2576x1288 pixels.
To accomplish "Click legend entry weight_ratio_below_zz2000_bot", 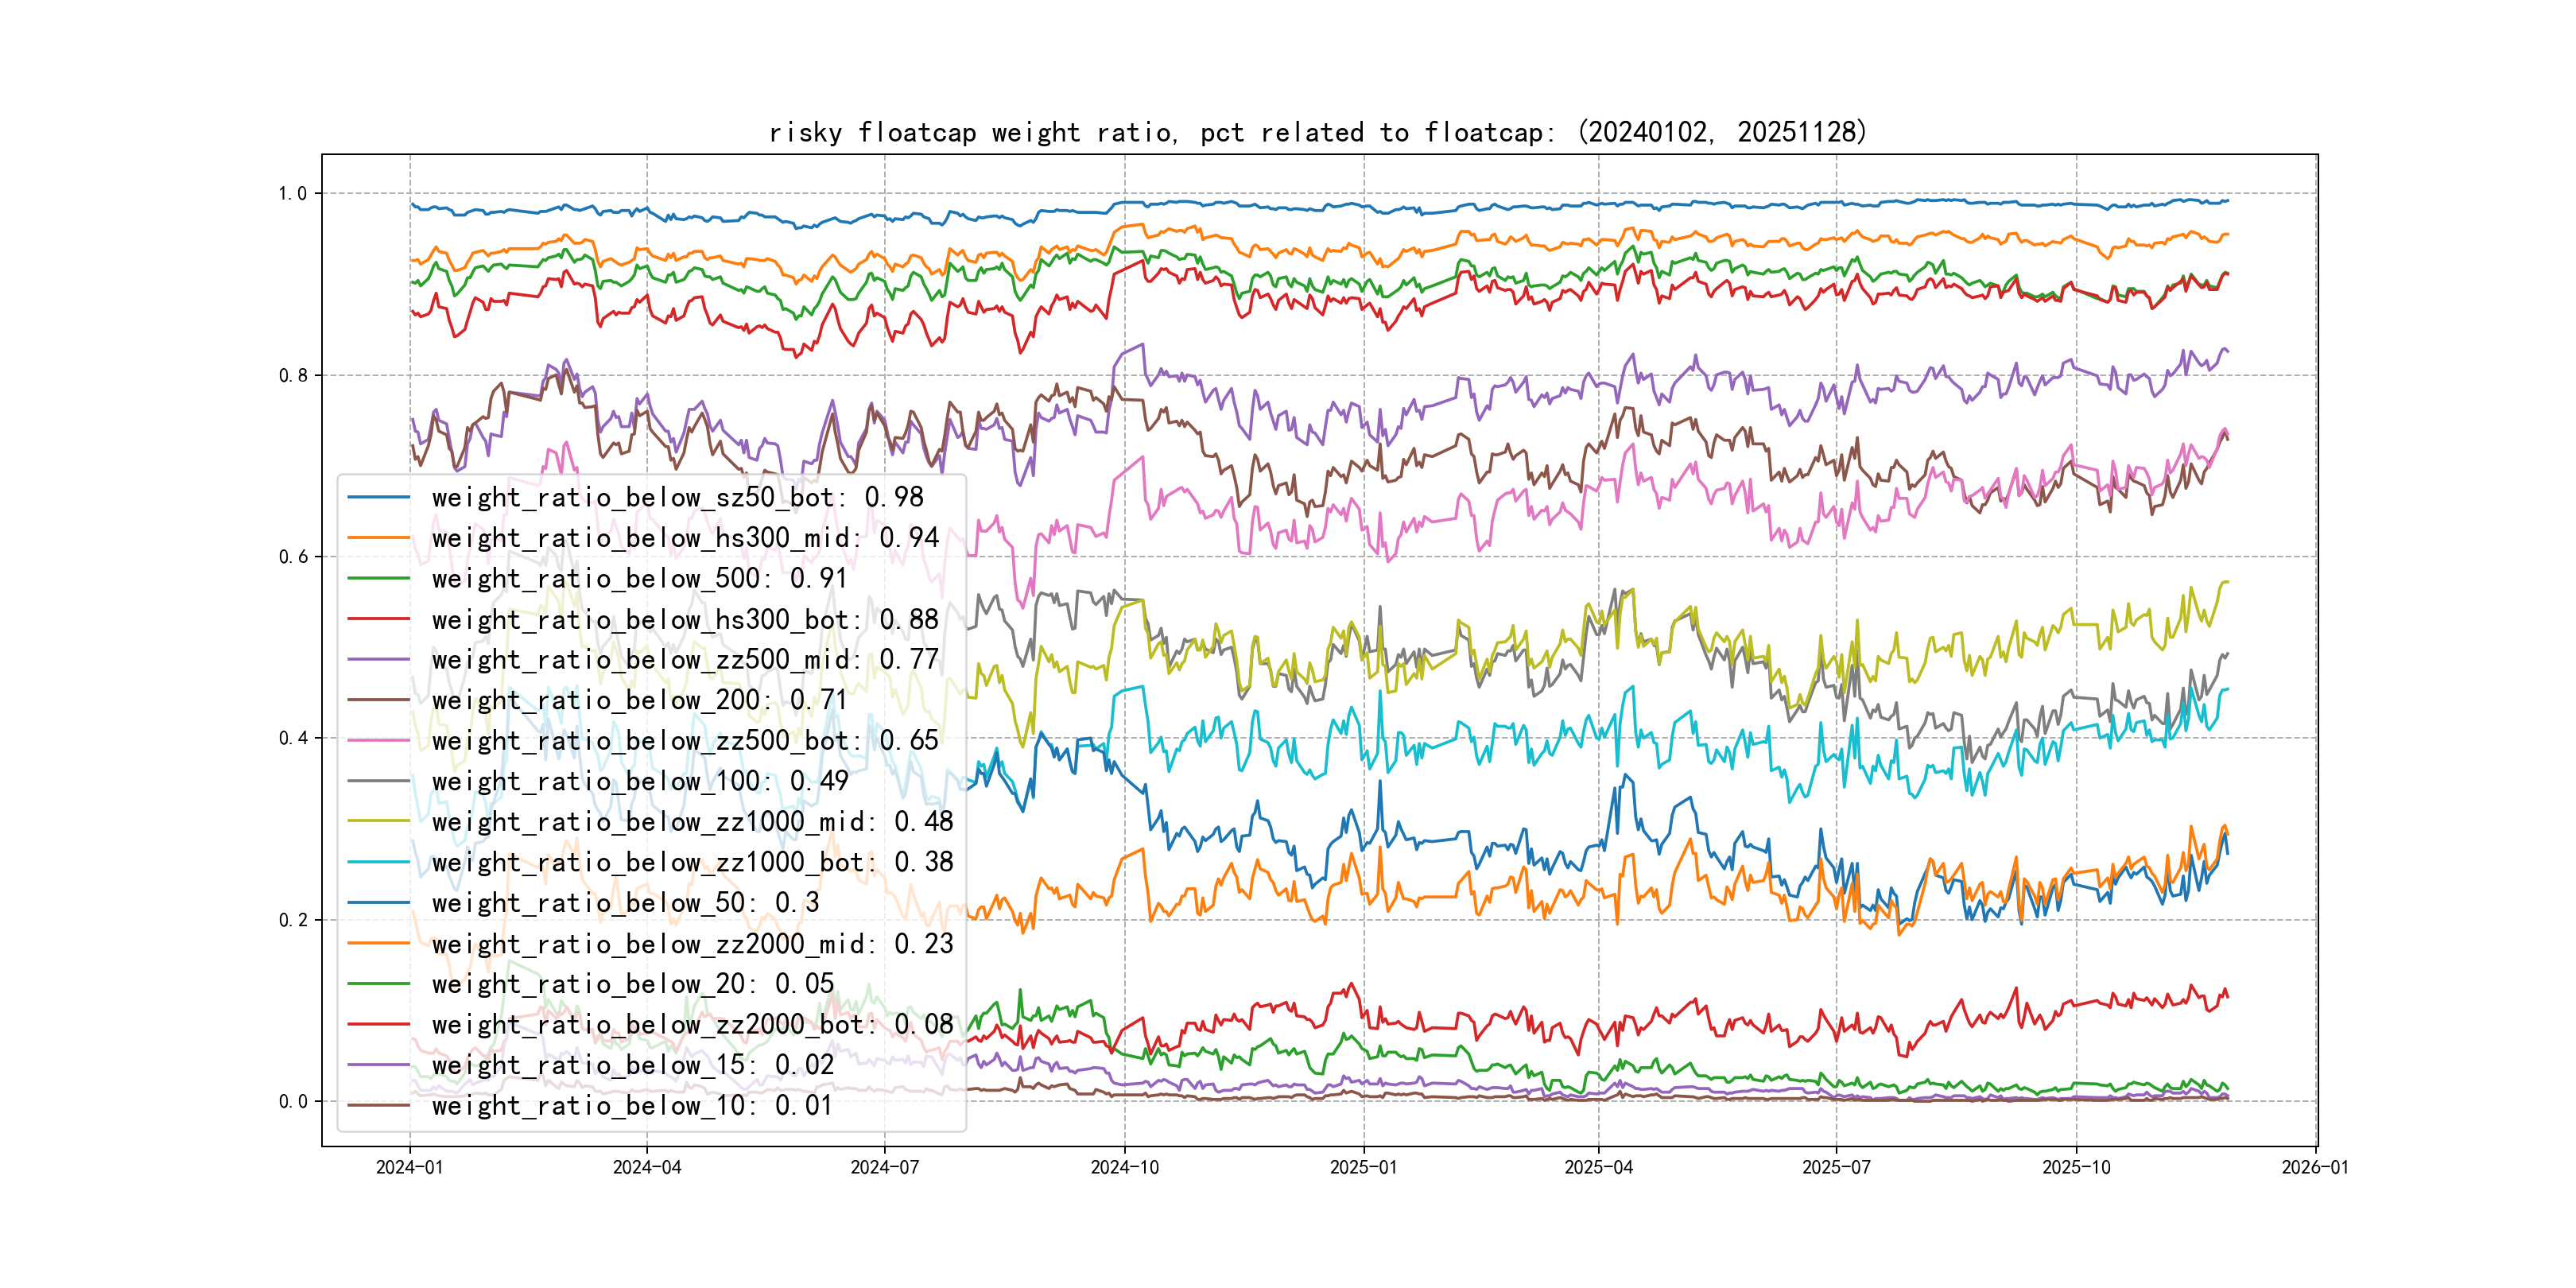I will [x=692, y=1024].
